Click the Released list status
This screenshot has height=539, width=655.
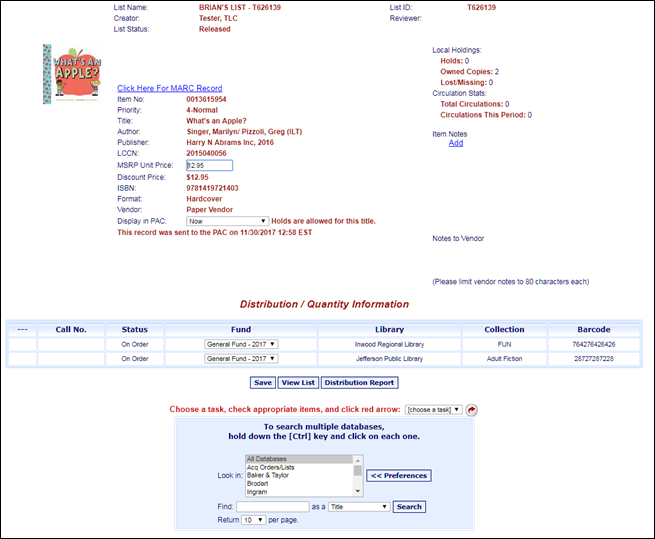215,29
